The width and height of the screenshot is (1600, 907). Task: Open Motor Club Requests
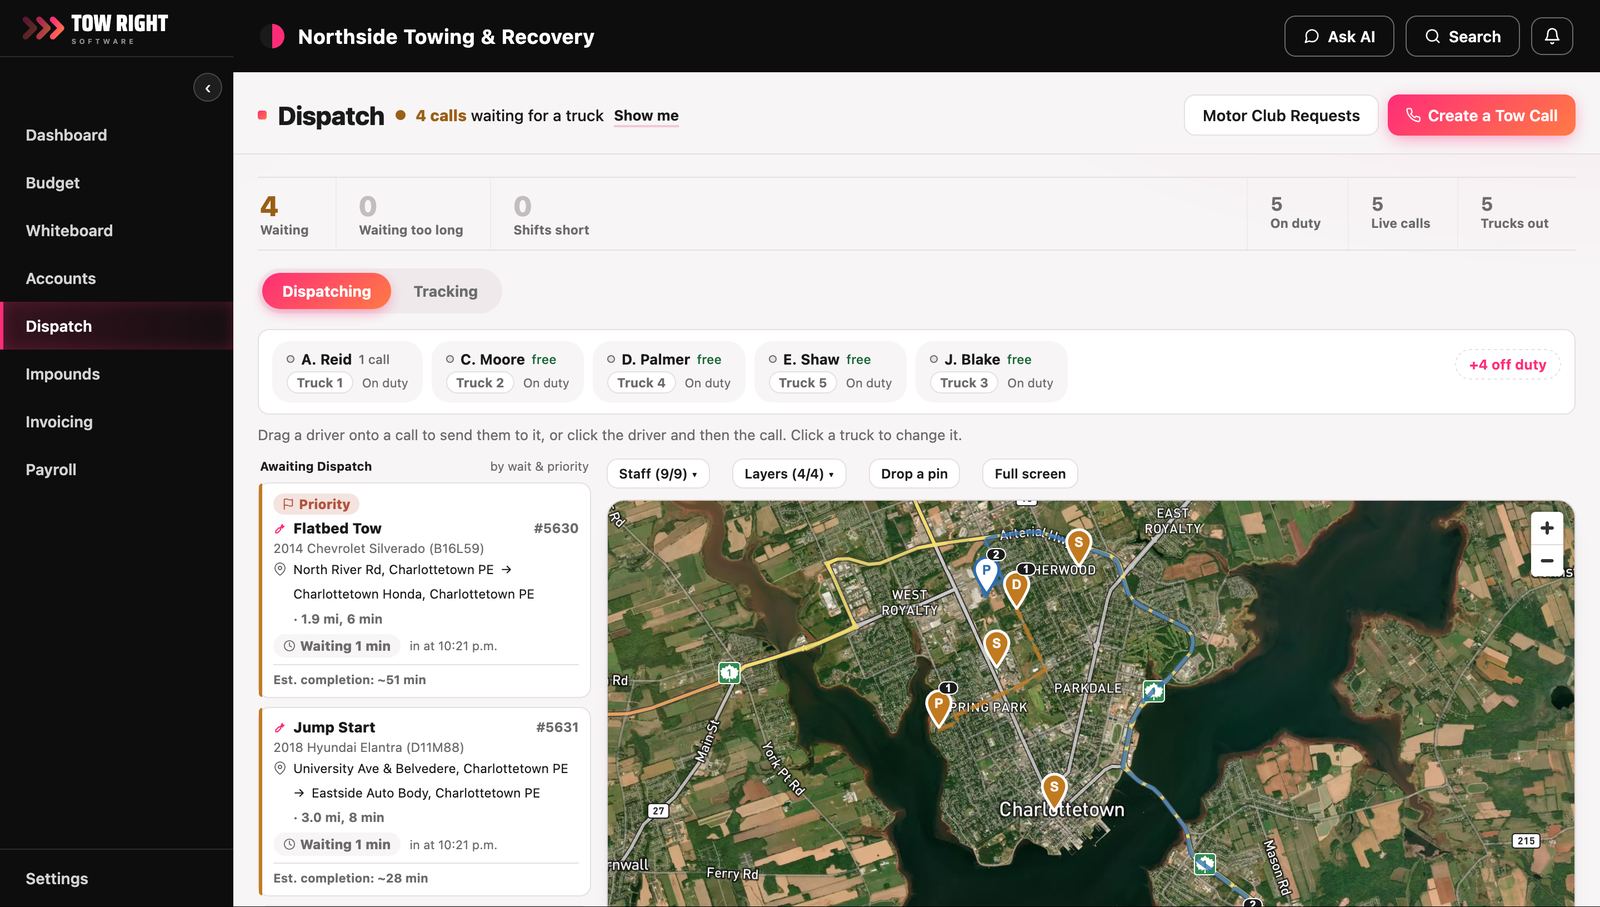click(x=1281, y=115)
